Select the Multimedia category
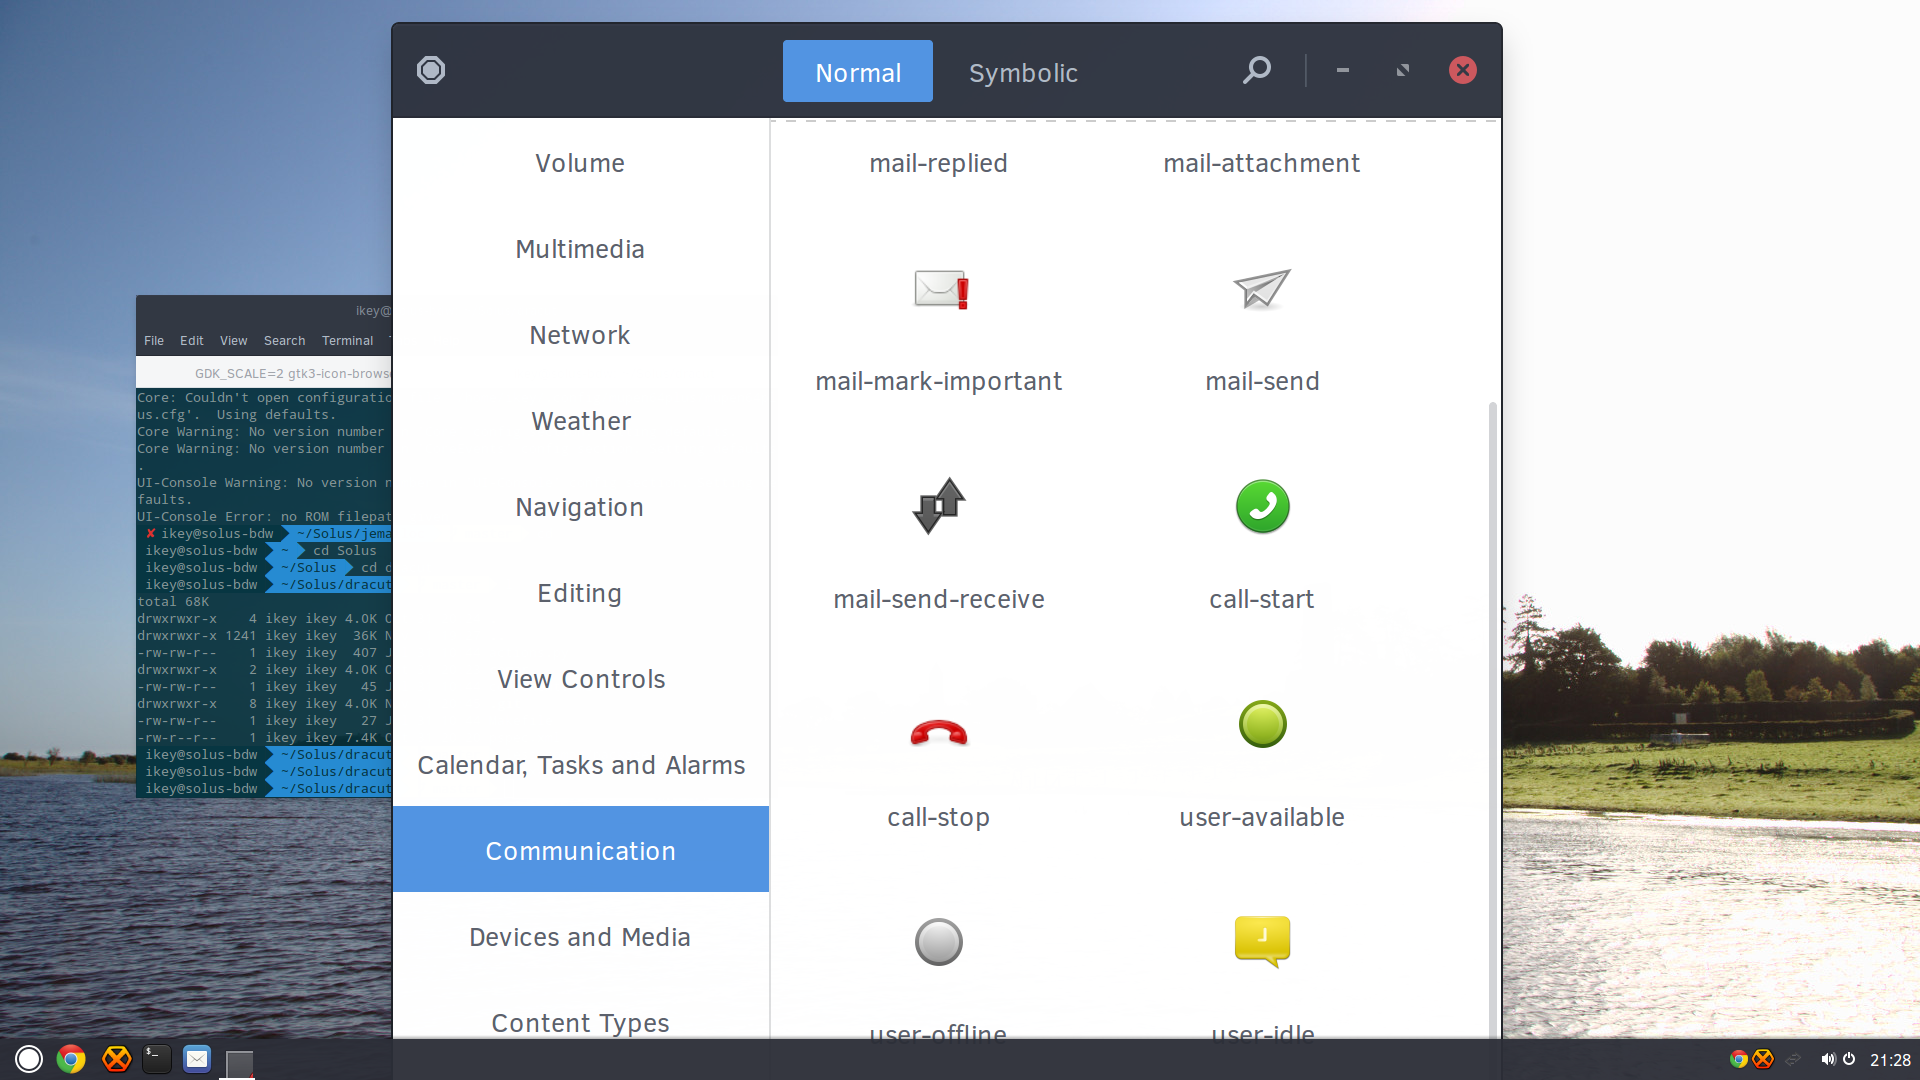Viewport: 1920px width, 1080px height. [x=580, y=249]
